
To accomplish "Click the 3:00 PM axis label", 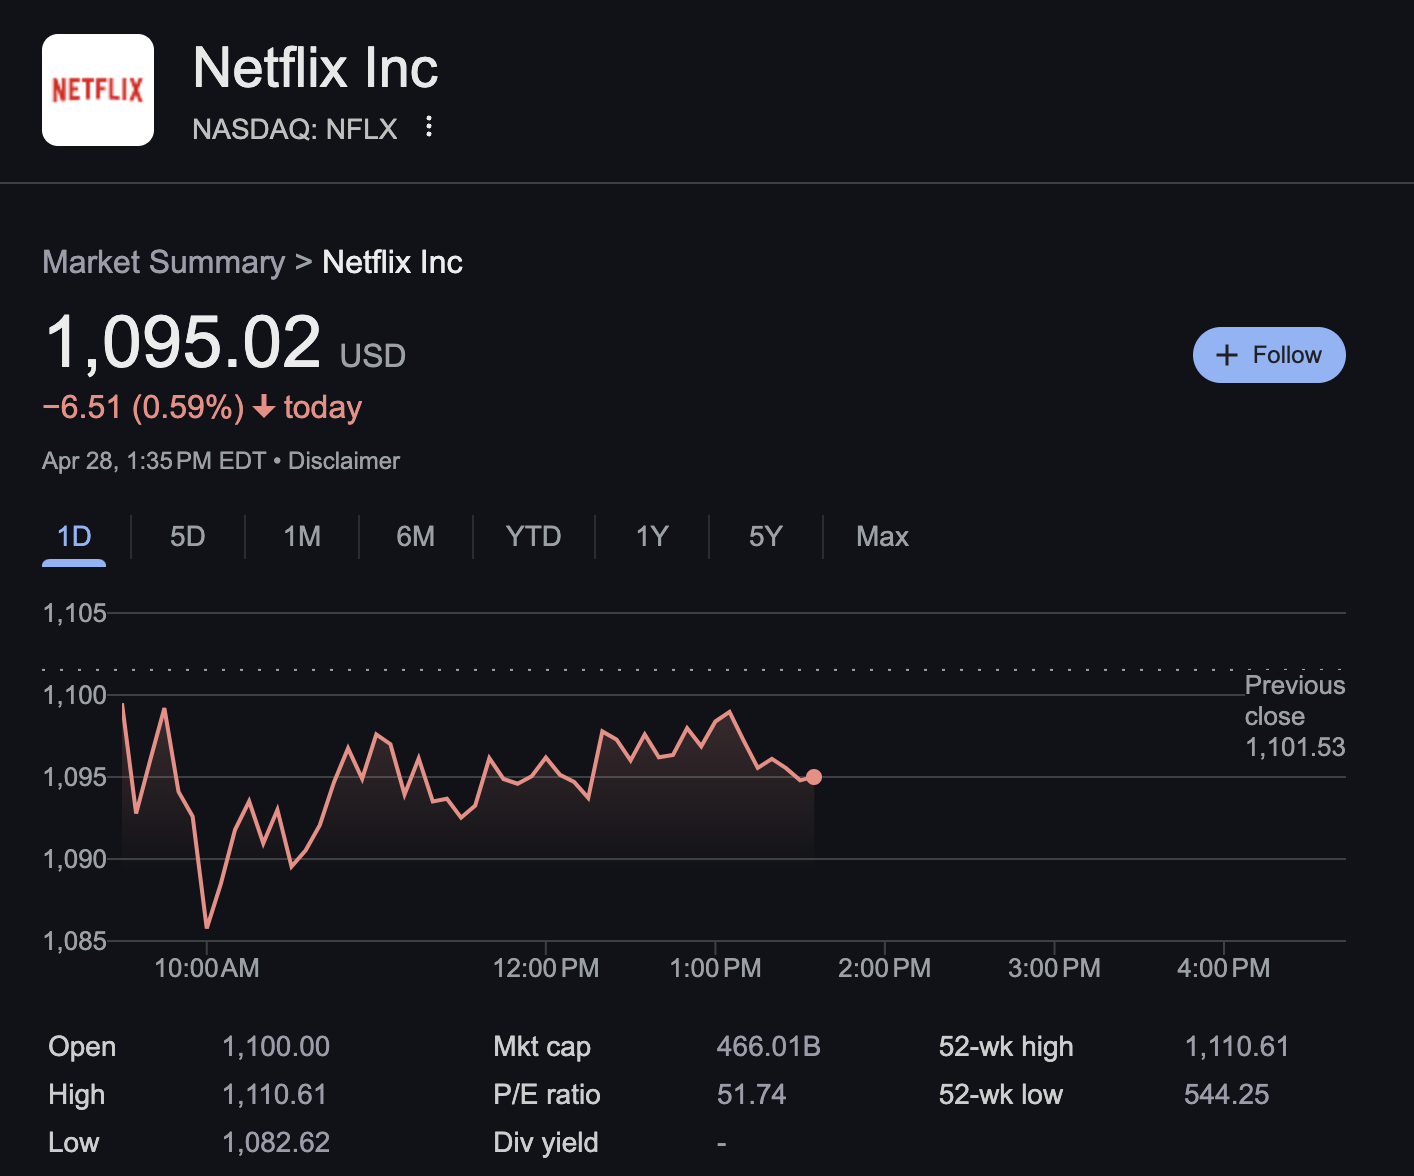I will coord(1054,968).
